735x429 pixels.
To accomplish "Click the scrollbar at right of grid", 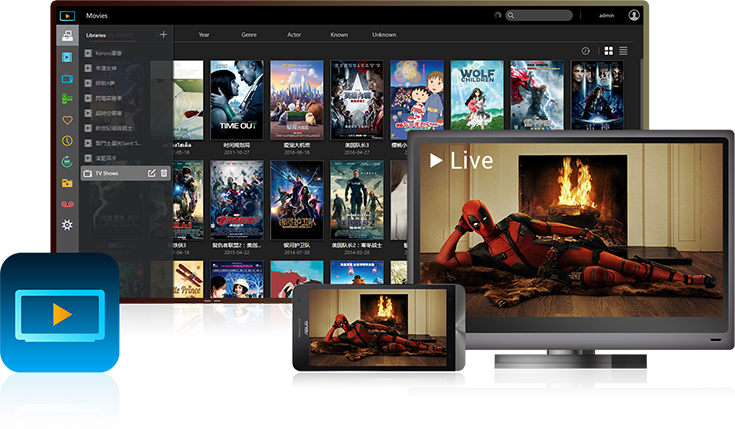I will click(641, 94).
